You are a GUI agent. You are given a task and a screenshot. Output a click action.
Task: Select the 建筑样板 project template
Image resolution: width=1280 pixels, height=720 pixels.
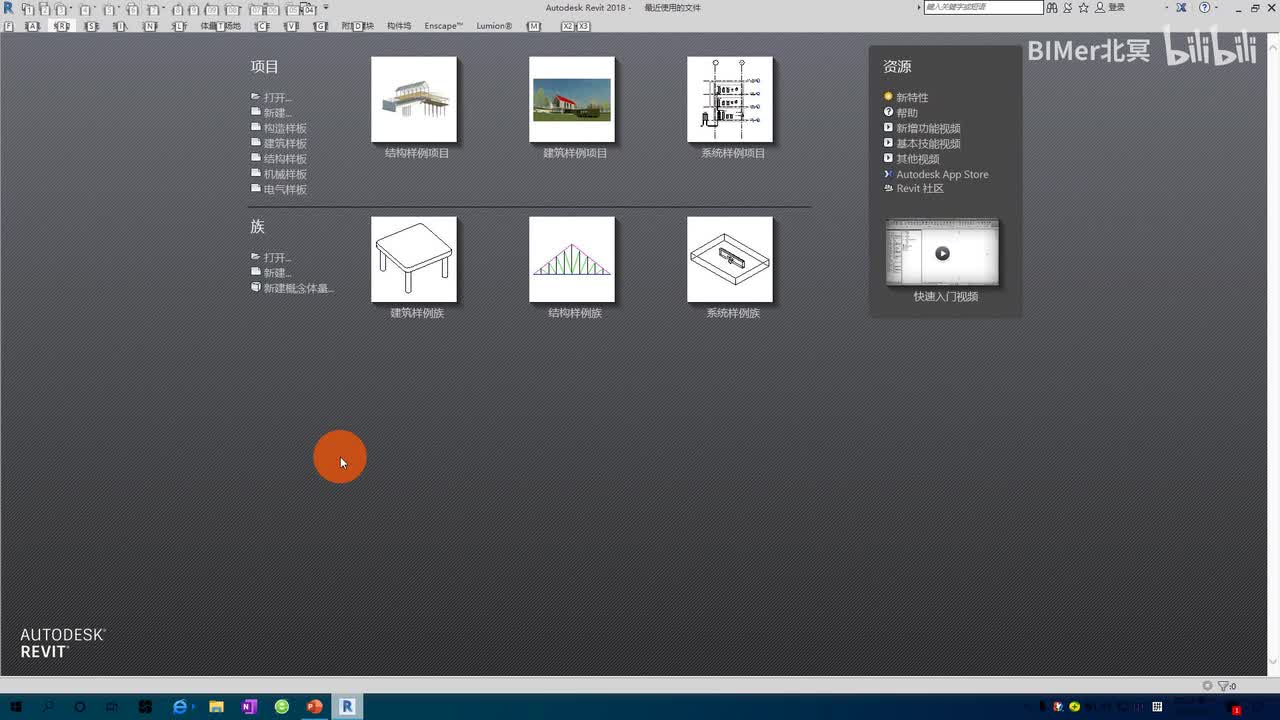coord(279,144)
